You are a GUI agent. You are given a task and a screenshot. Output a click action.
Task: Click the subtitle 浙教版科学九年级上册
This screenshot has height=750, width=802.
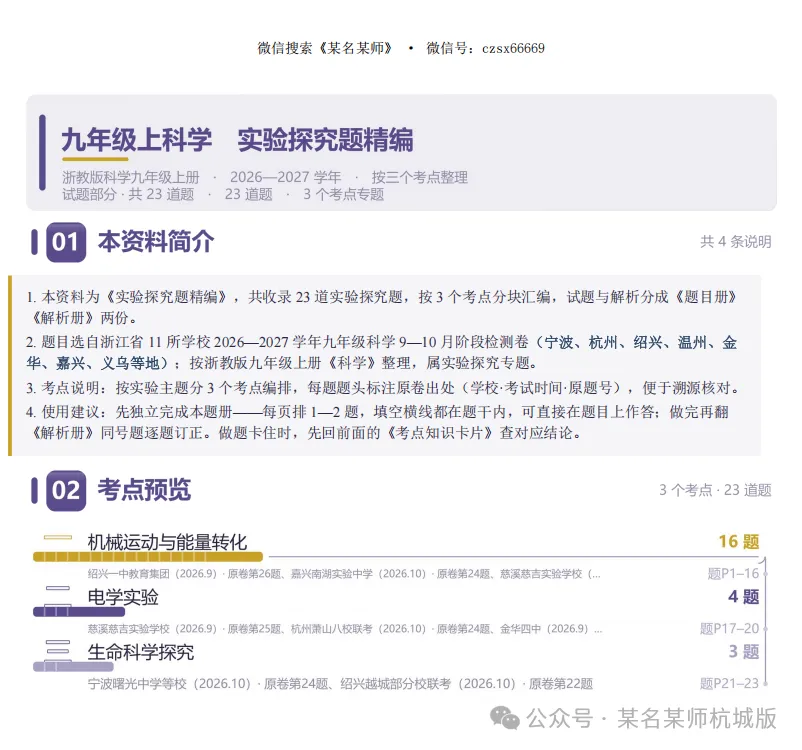click(x=131, y=177)
